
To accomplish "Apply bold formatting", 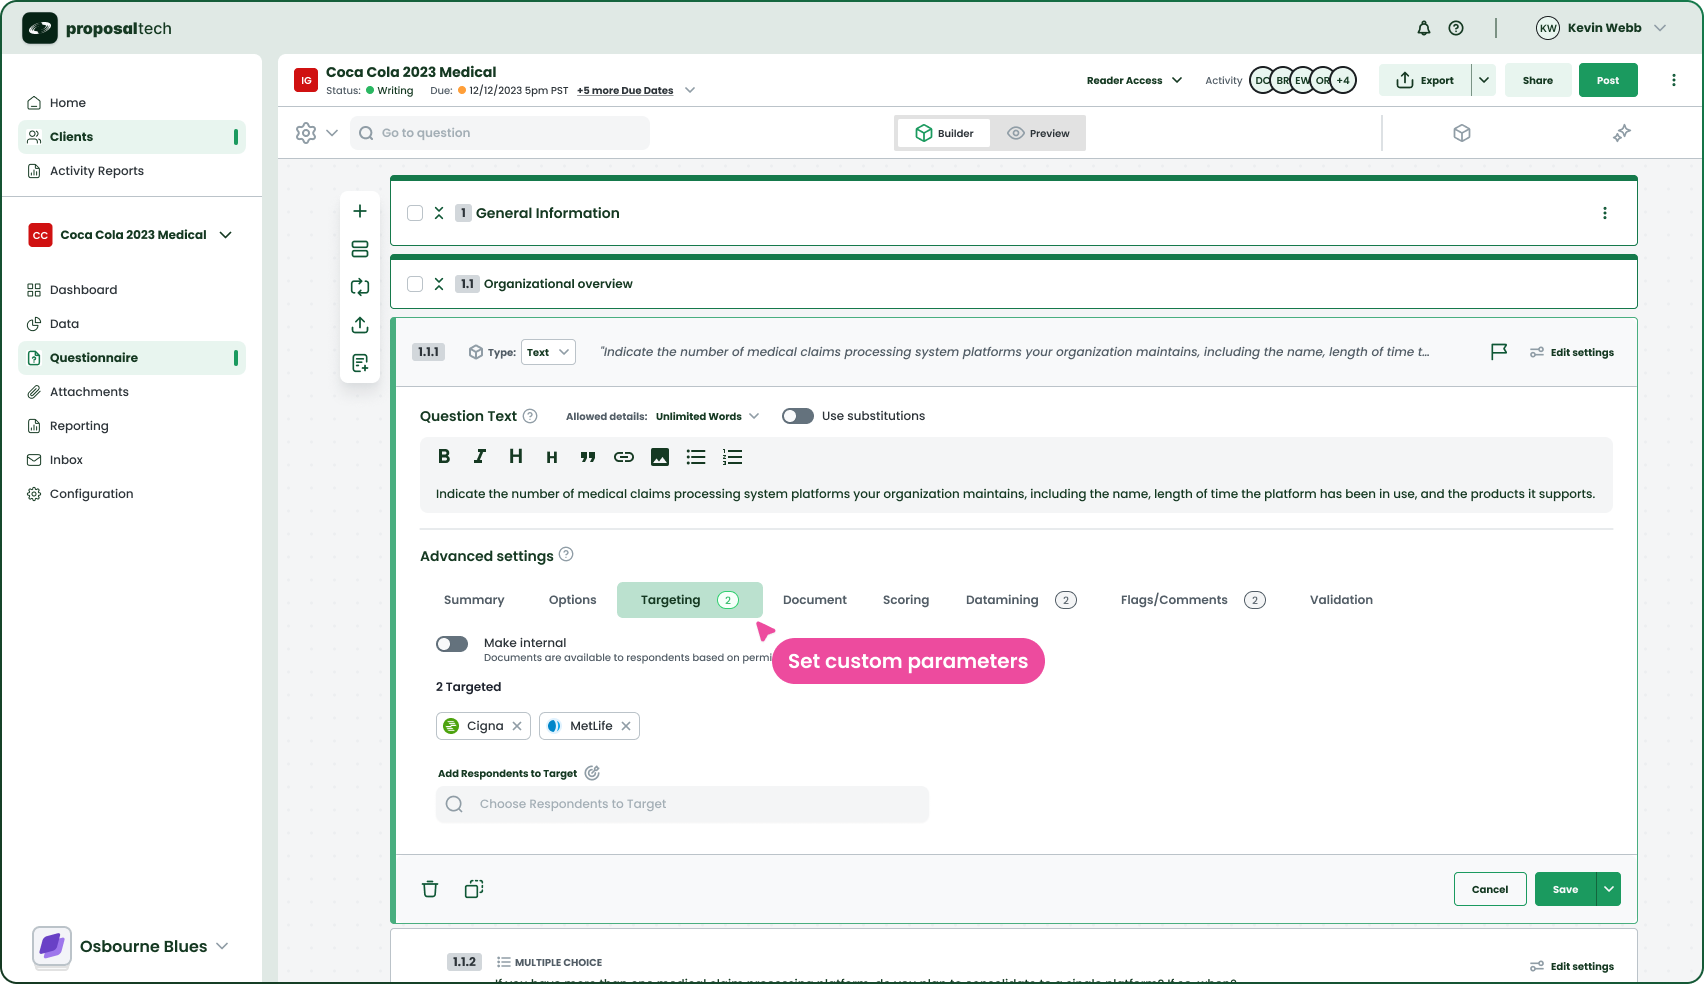I will pos(444,456).
